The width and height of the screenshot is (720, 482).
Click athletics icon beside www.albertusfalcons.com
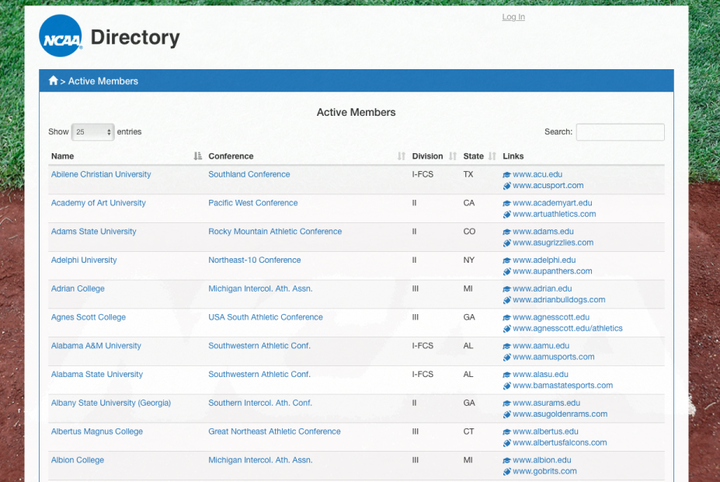(x=506, y=443)
